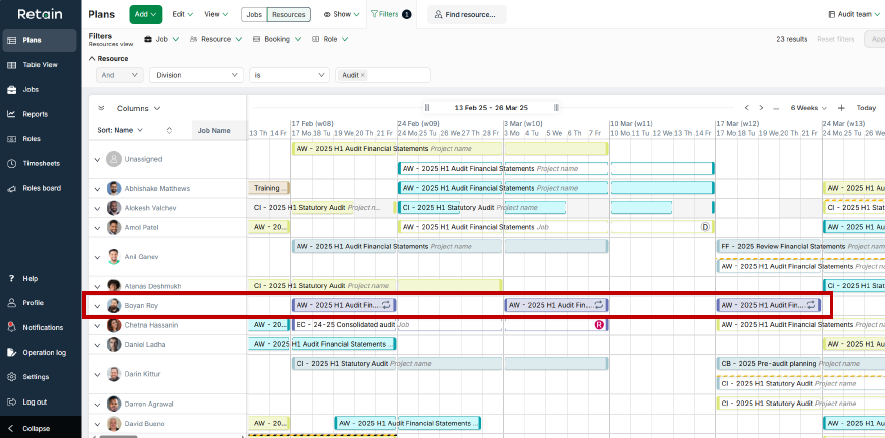Click the right handle of the date range slider
The image size is (885, 438).
point(557,108)
